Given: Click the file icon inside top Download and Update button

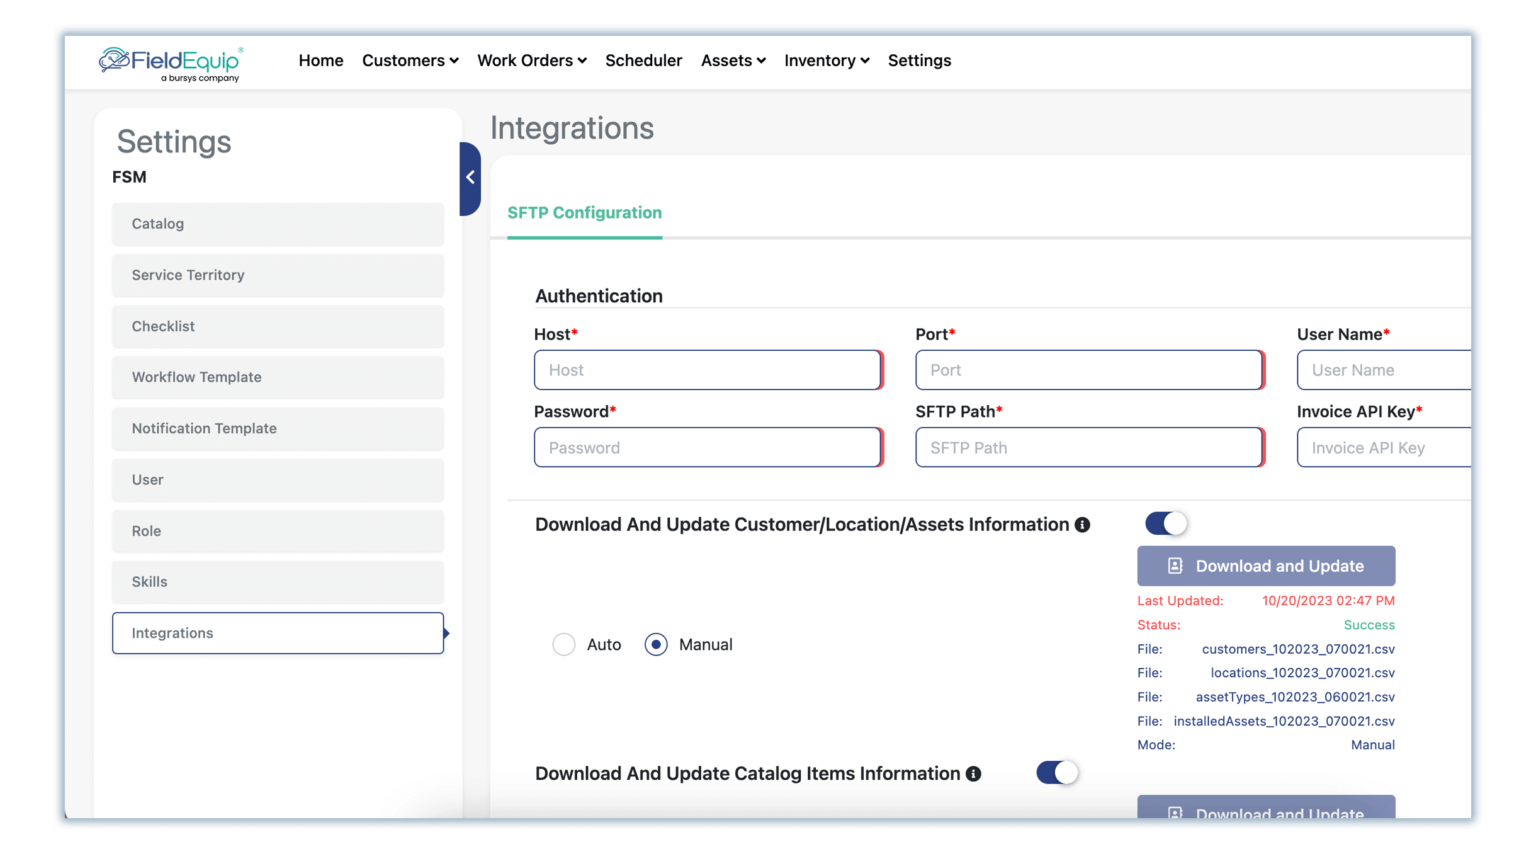Looking at the screenshot, I should pos(1174,565).
